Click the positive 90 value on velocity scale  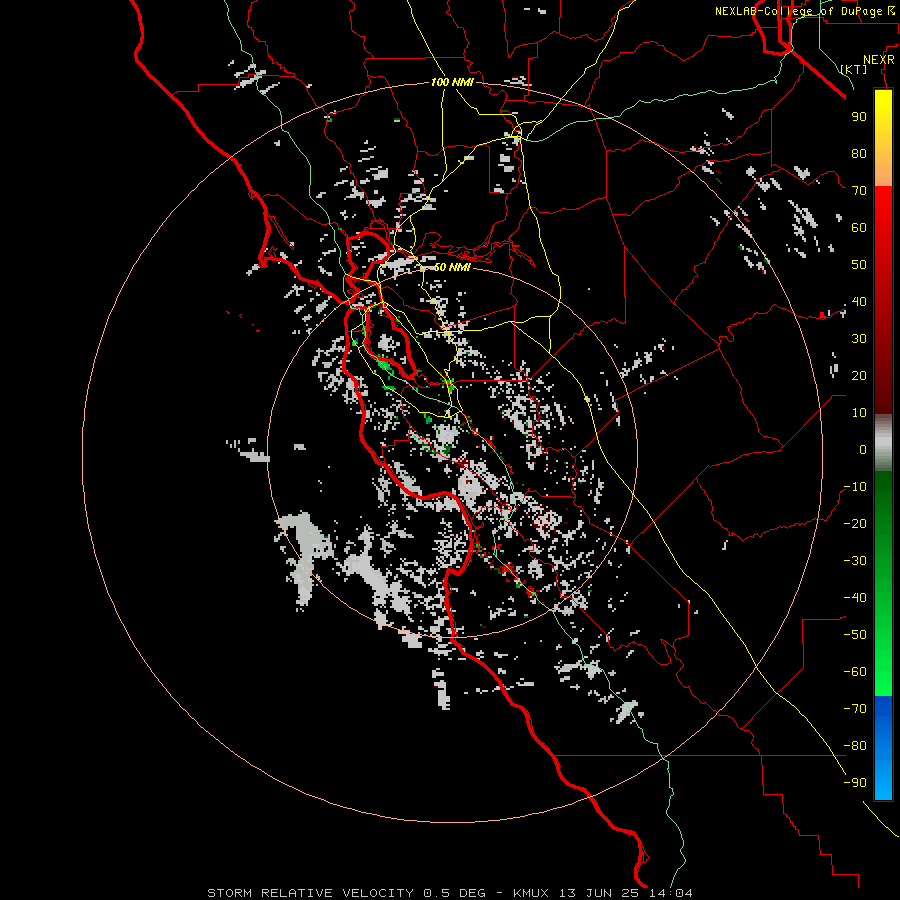point(859,117)
